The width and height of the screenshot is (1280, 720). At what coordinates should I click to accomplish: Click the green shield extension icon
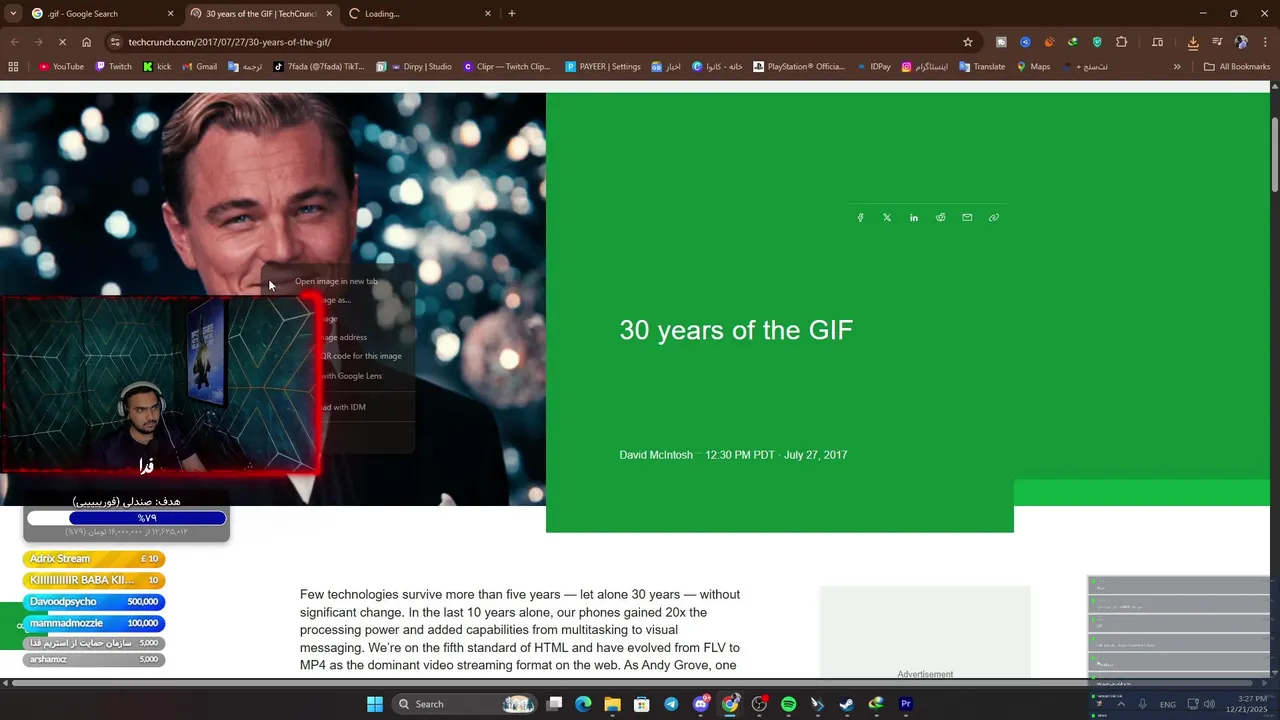pos(1097,42)
